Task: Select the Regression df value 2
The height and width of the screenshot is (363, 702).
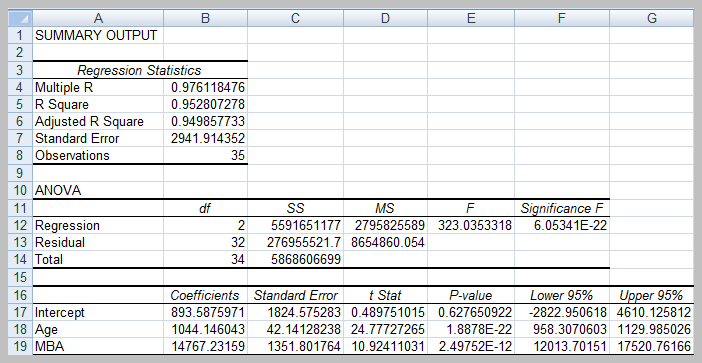Action: [205, 225]
